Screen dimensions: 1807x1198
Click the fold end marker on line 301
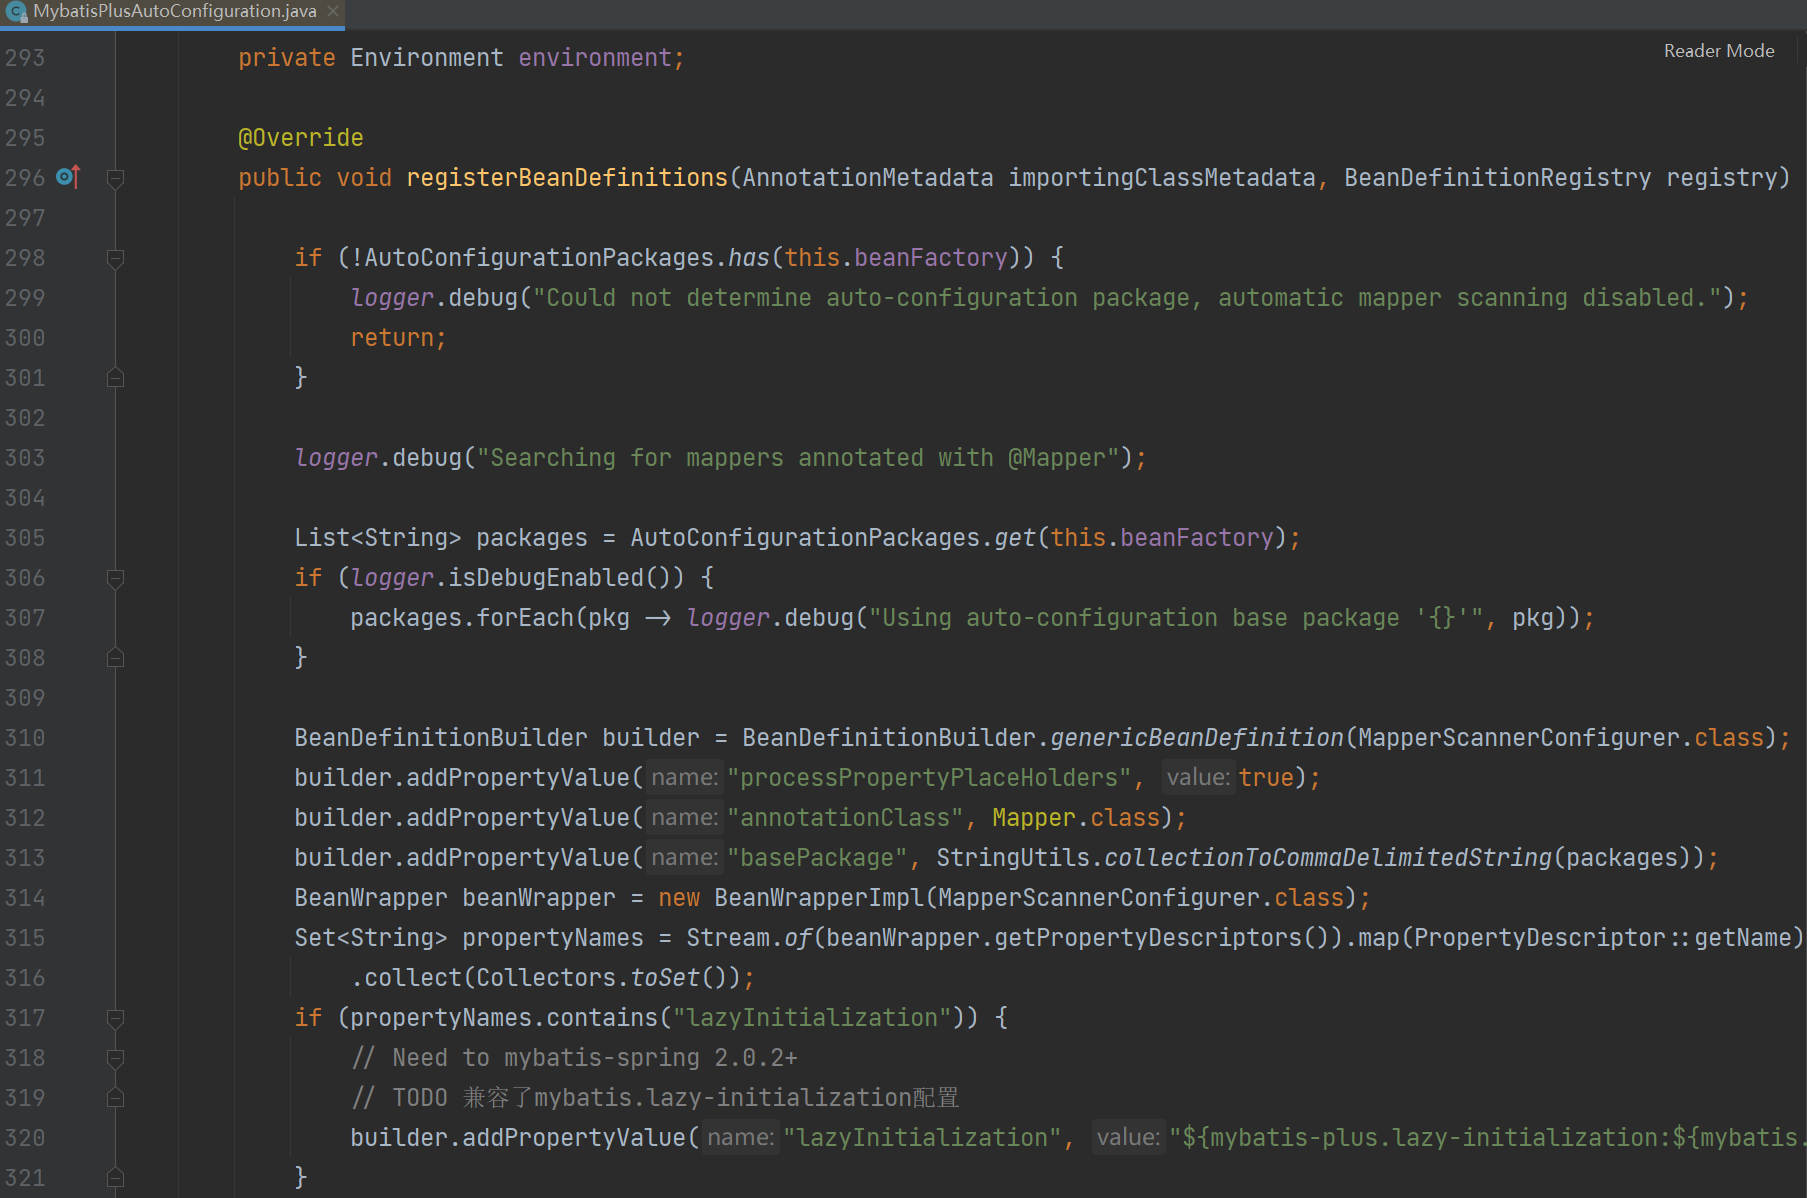pos(115,378)
